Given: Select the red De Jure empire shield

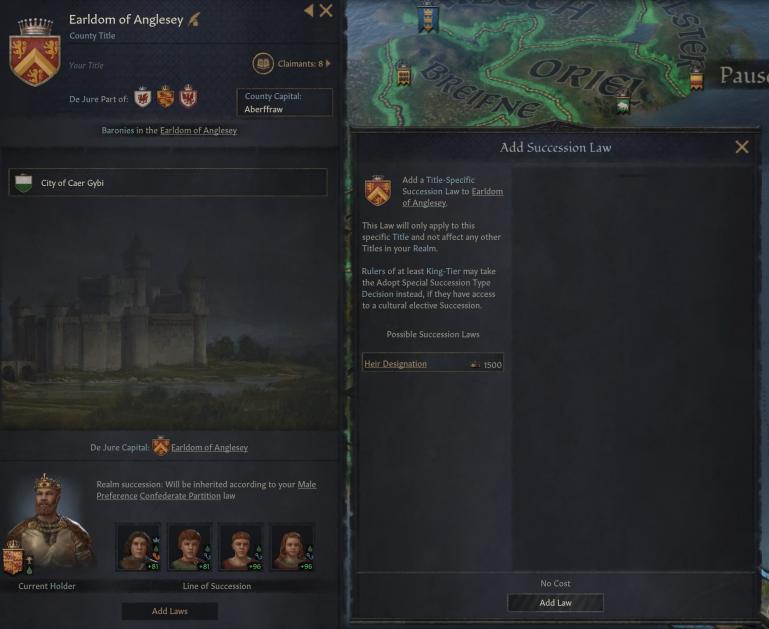Looking at the screenshot, I should point(188,96).
